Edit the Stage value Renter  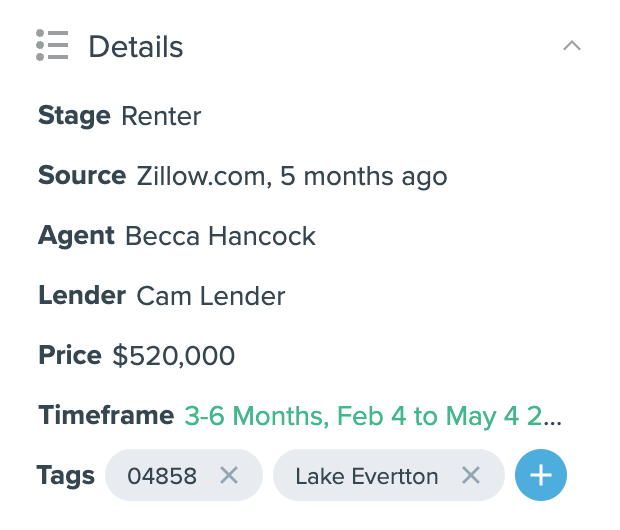[x=161, y=116]
